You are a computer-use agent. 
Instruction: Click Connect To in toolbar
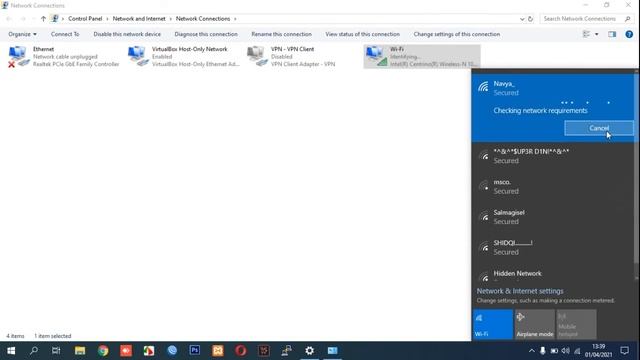[x=65, y=34]
